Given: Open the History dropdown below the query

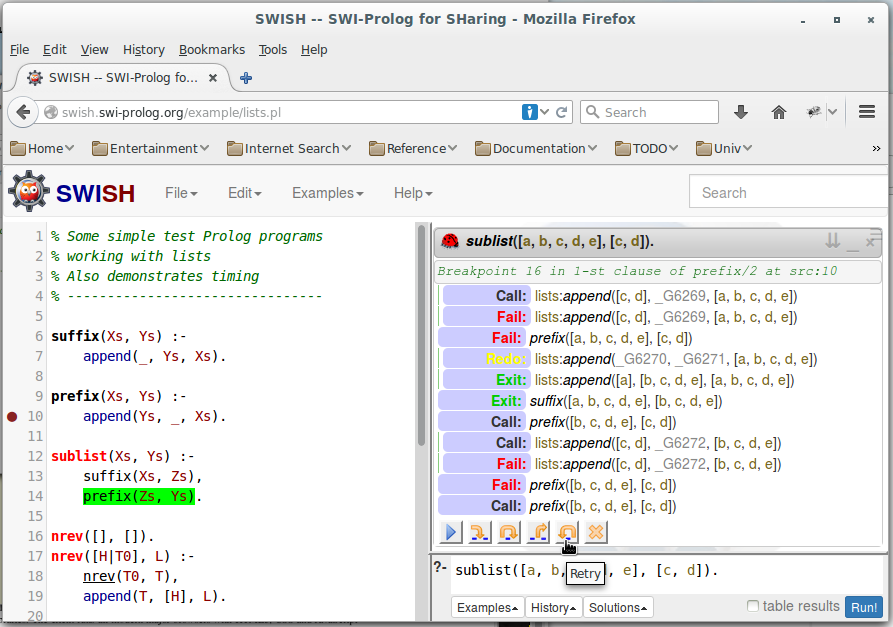Looking at the screenshot, I should (554, 607).
